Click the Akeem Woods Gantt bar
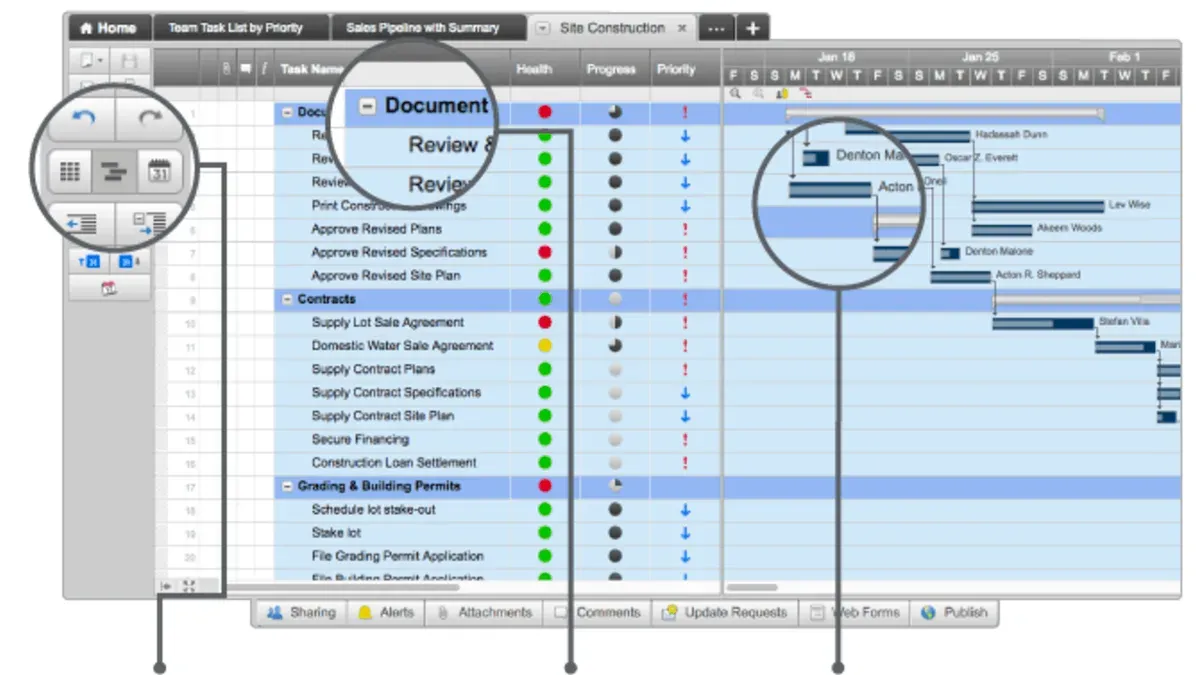 point(1002,229)
